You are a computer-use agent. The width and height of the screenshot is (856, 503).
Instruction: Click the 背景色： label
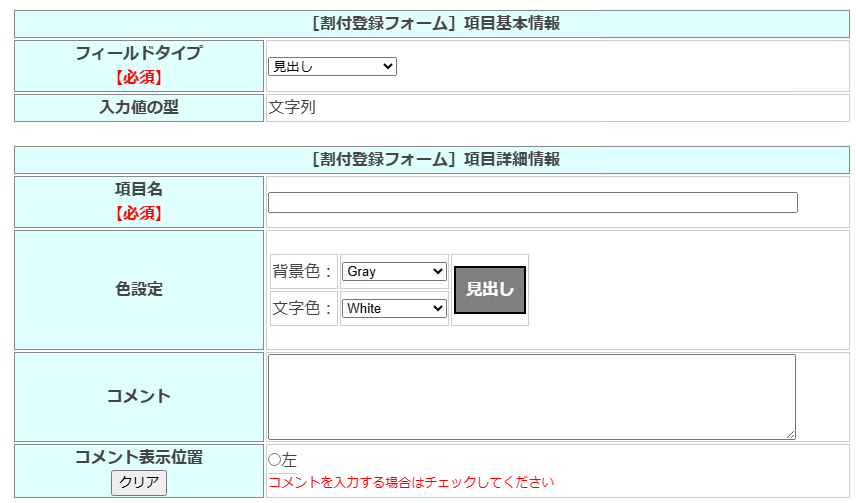pyautogui.click(x=303, y=272)
